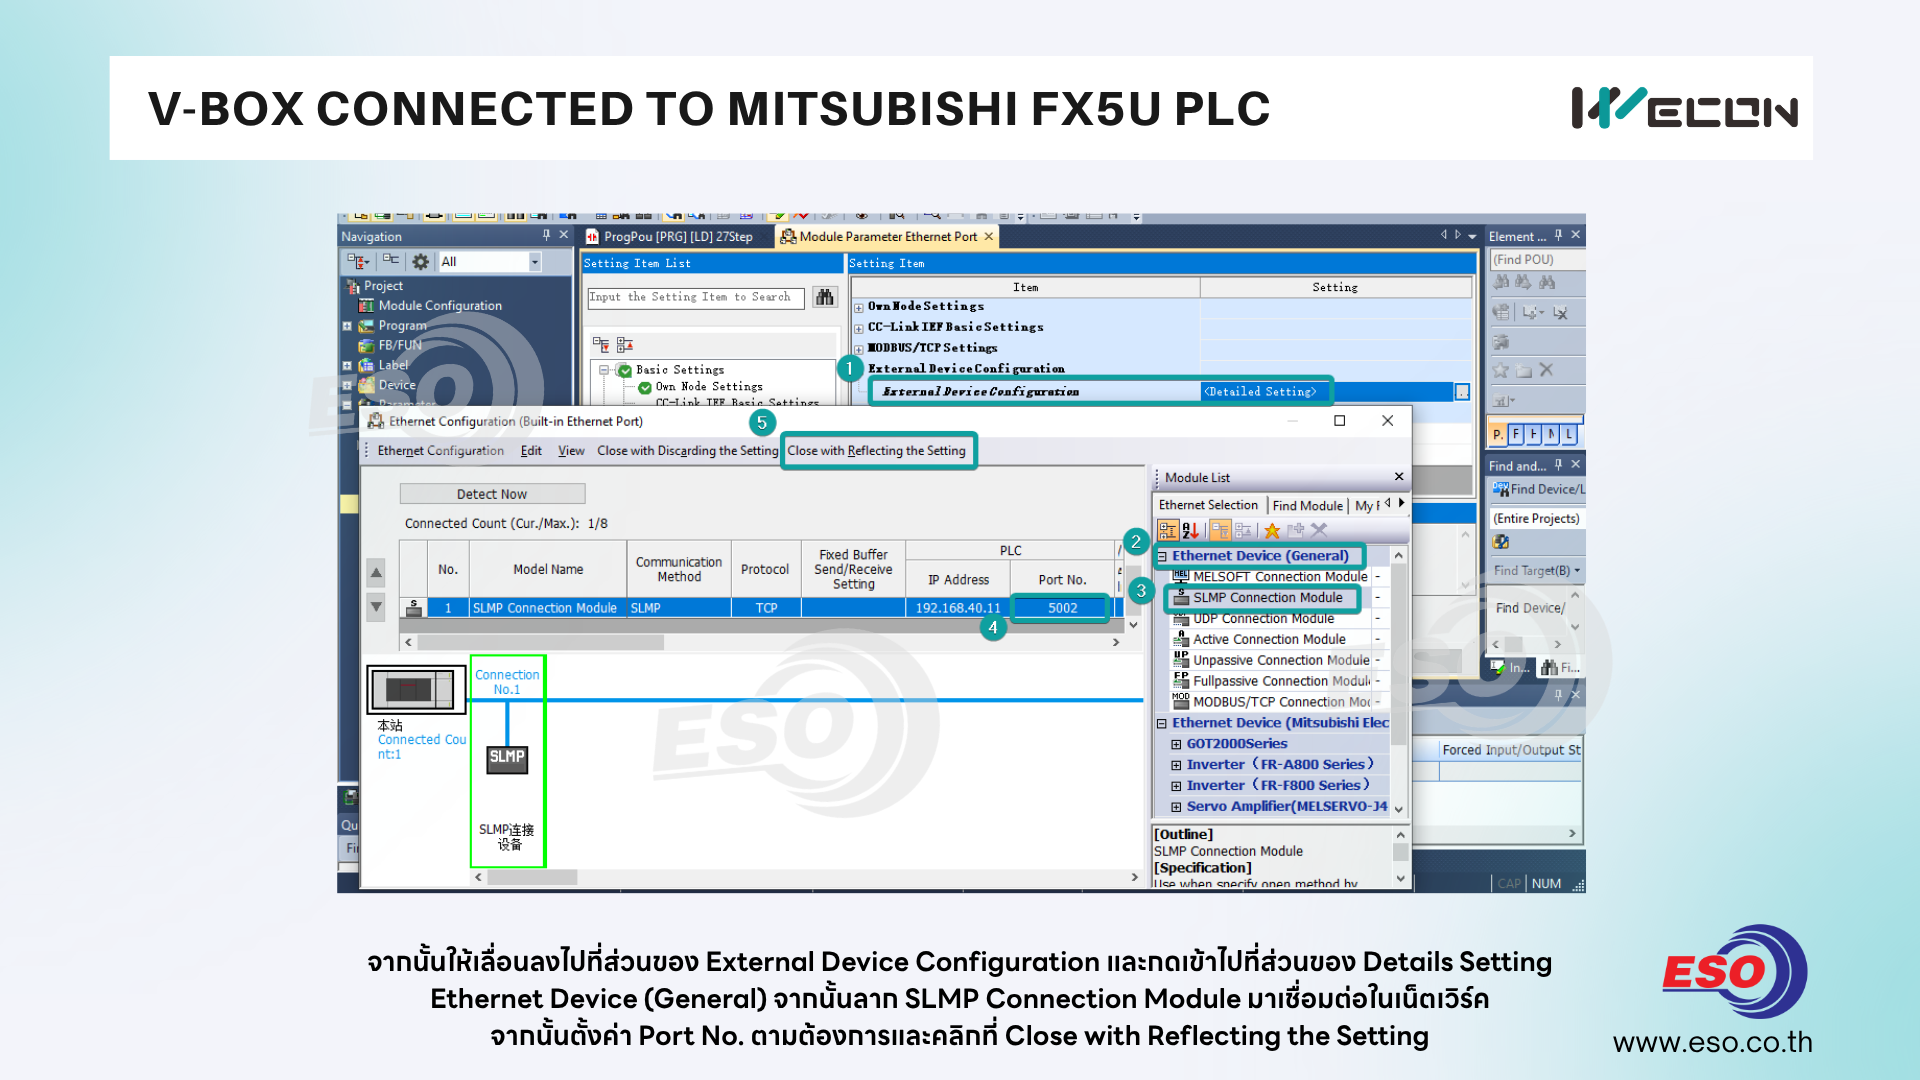Image resolution: width=1920 pixels, height=1080 pixels.
Task: Click the collapse-all icon above Basic Settings tree
Action: point(625,344)
